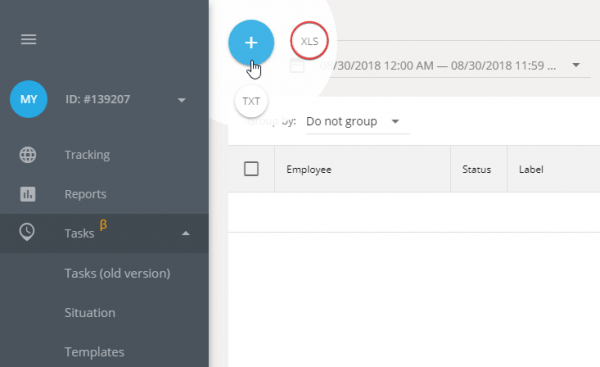The image size is (600, 367).
Task: Click the MY account avatar
Action: [29, 99]
